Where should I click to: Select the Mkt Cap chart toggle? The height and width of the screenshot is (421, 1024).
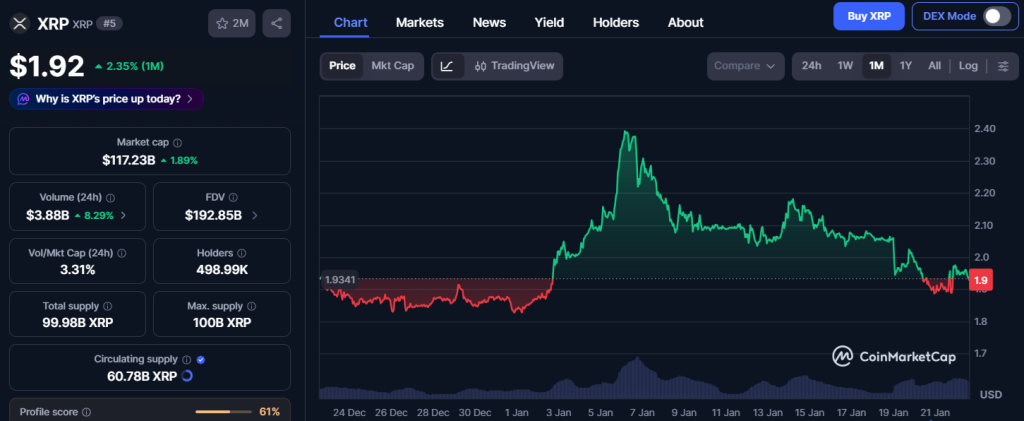click(392, 66)
